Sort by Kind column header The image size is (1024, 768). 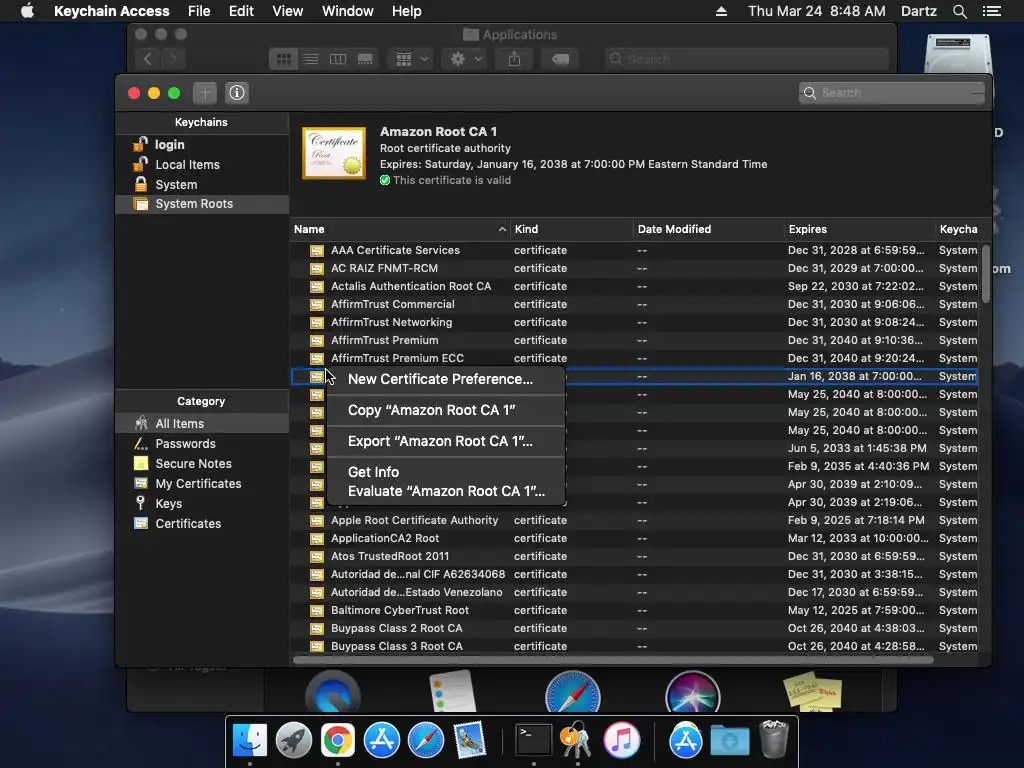coord(571,229)
